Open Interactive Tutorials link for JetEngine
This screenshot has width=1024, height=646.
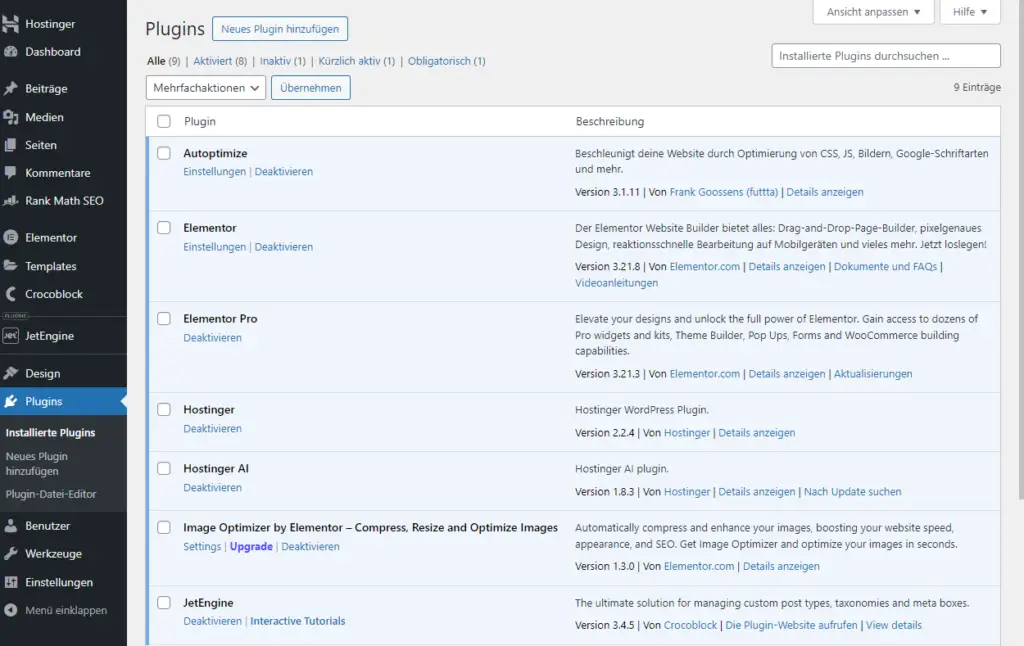(x=298, y=621)
